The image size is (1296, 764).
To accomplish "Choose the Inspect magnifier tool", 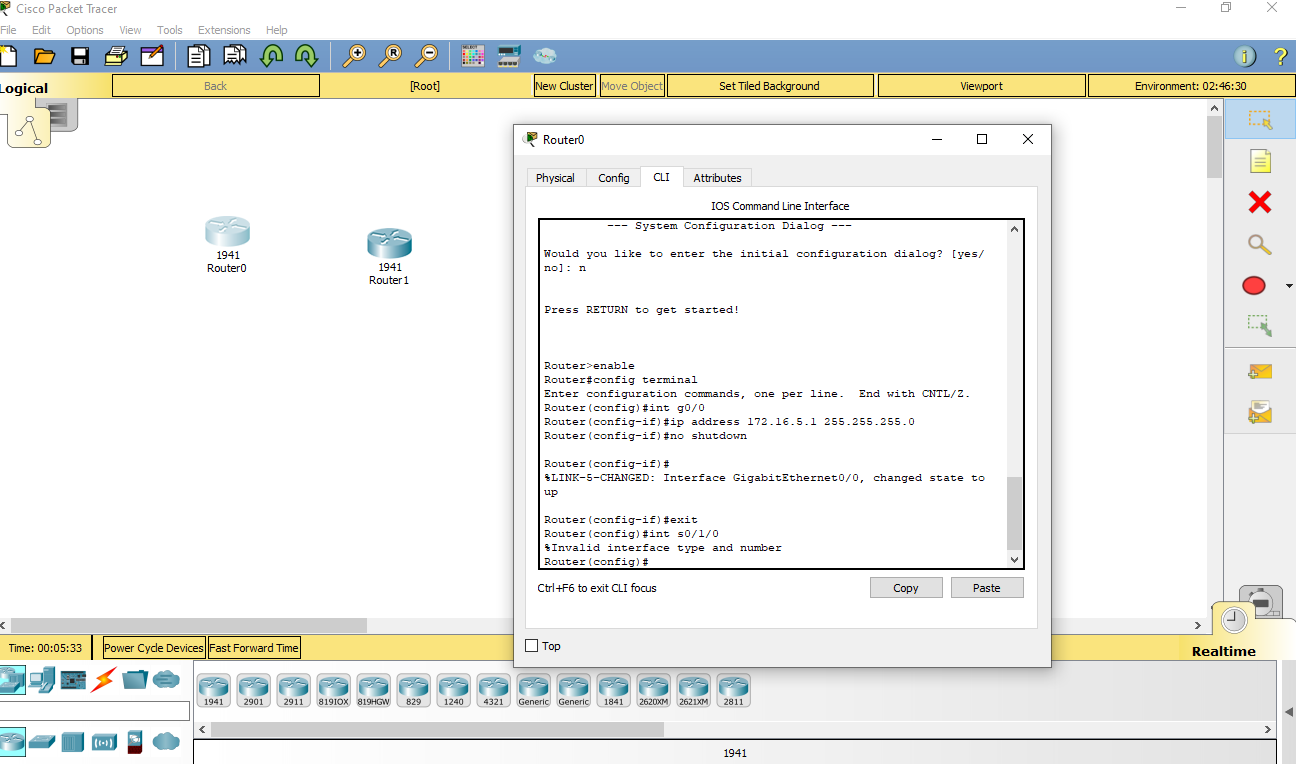I will (1260, 244).
